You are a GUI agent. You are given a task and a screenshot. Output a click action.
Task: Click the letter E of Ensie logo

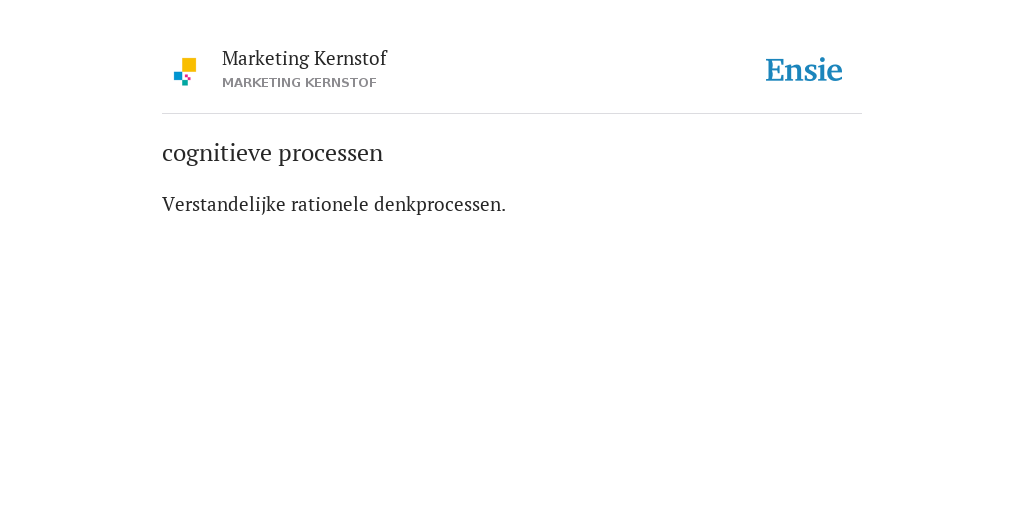(x=775, y=71)
